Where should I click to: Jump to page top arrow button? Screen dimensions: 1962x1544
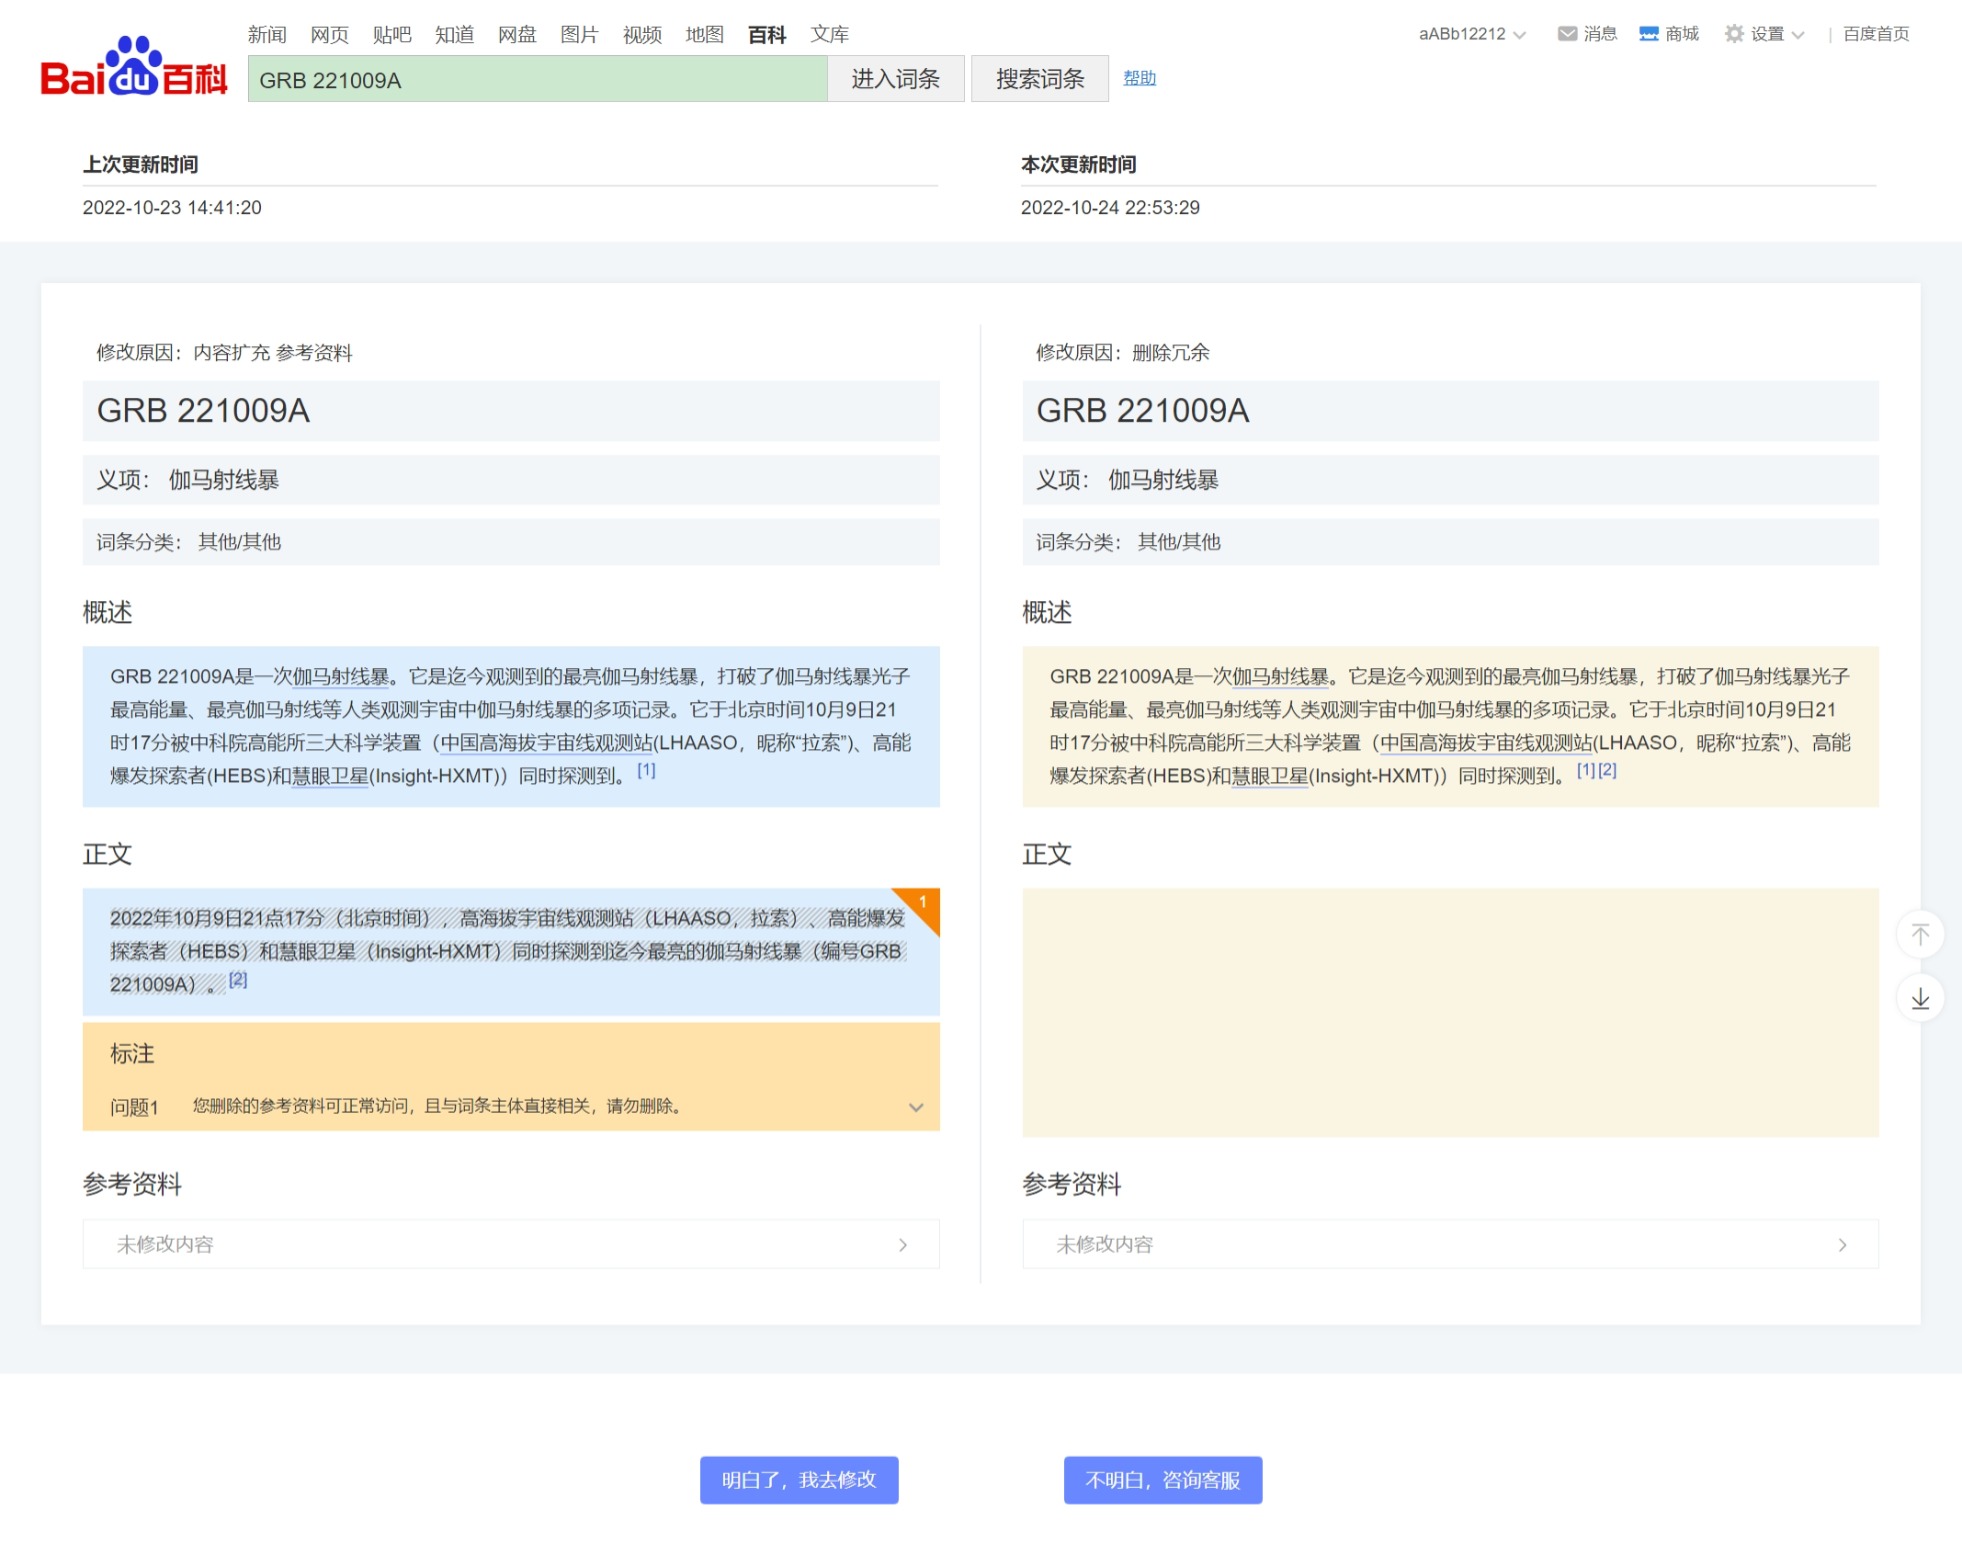click(1920, 934)
